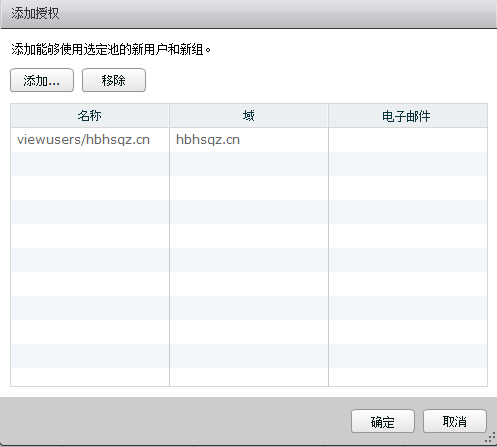Image resolution: width=497 pixels, height=447 pixels.
Task: Confirm with the 确定 button
Action: (383, 422)
